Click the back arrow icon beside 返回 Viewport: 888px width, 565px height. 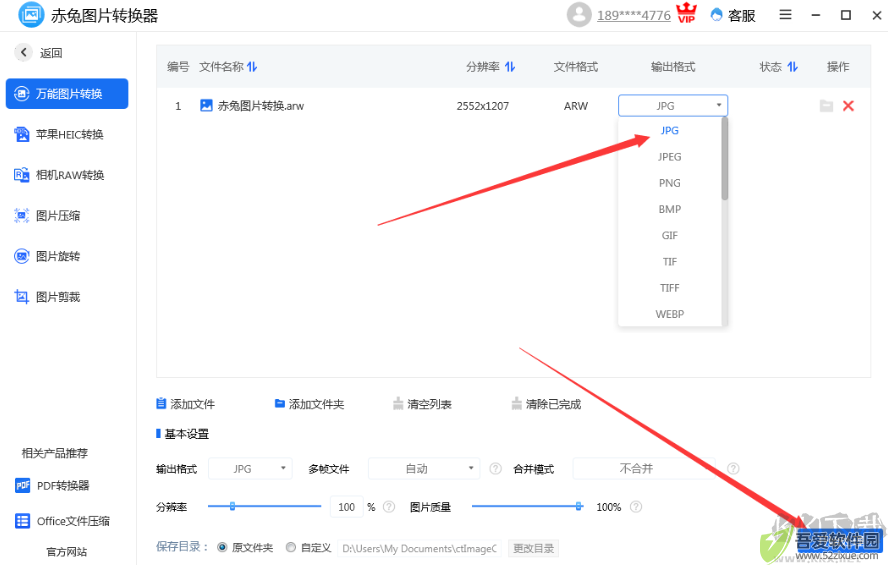(23, 52)
